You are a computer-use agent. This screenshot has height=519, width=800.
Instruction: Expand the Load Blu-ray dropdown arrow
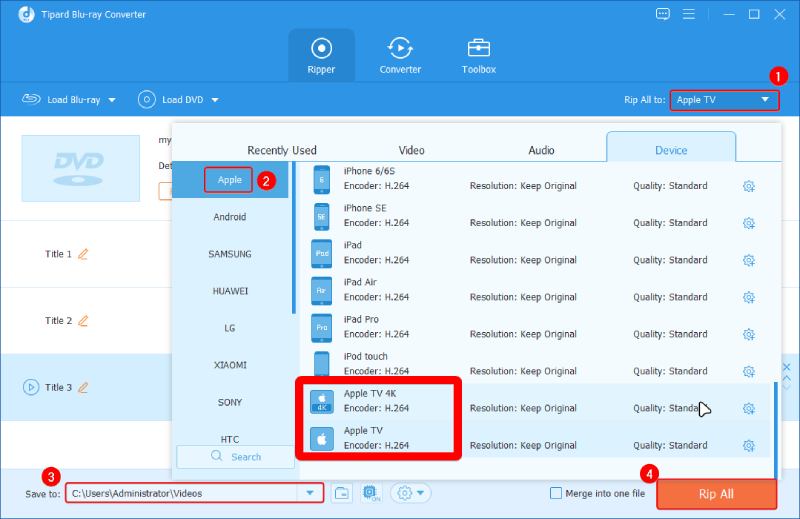[x=112, y=100]
